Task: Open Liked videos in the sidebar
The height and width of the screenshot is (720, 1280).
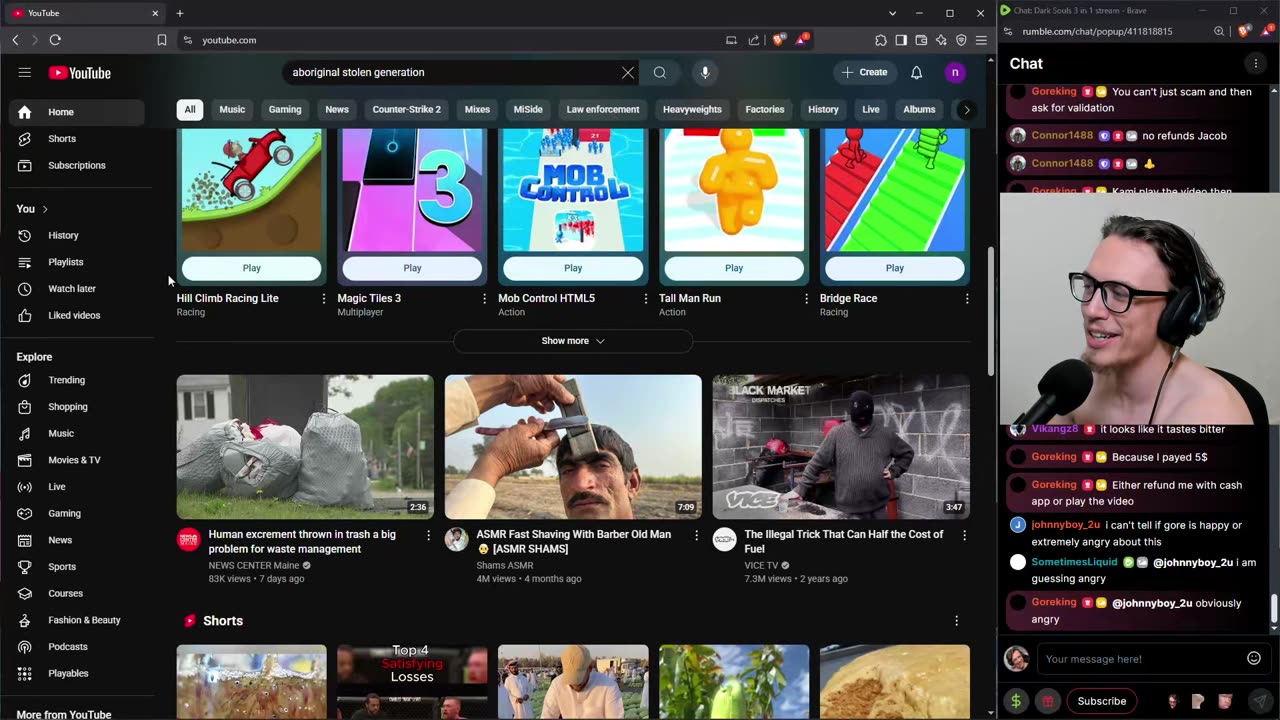Action: [77, 315]
